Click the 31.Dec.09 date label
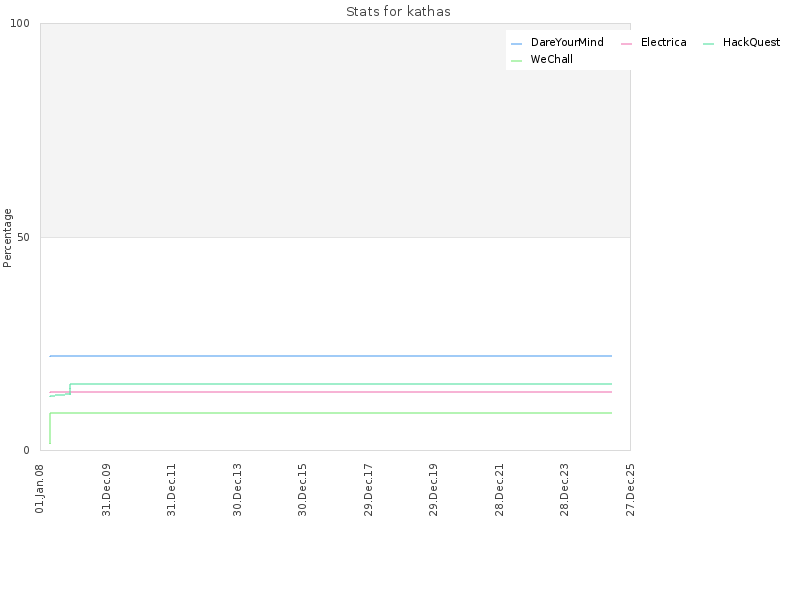 coord(106,490)
